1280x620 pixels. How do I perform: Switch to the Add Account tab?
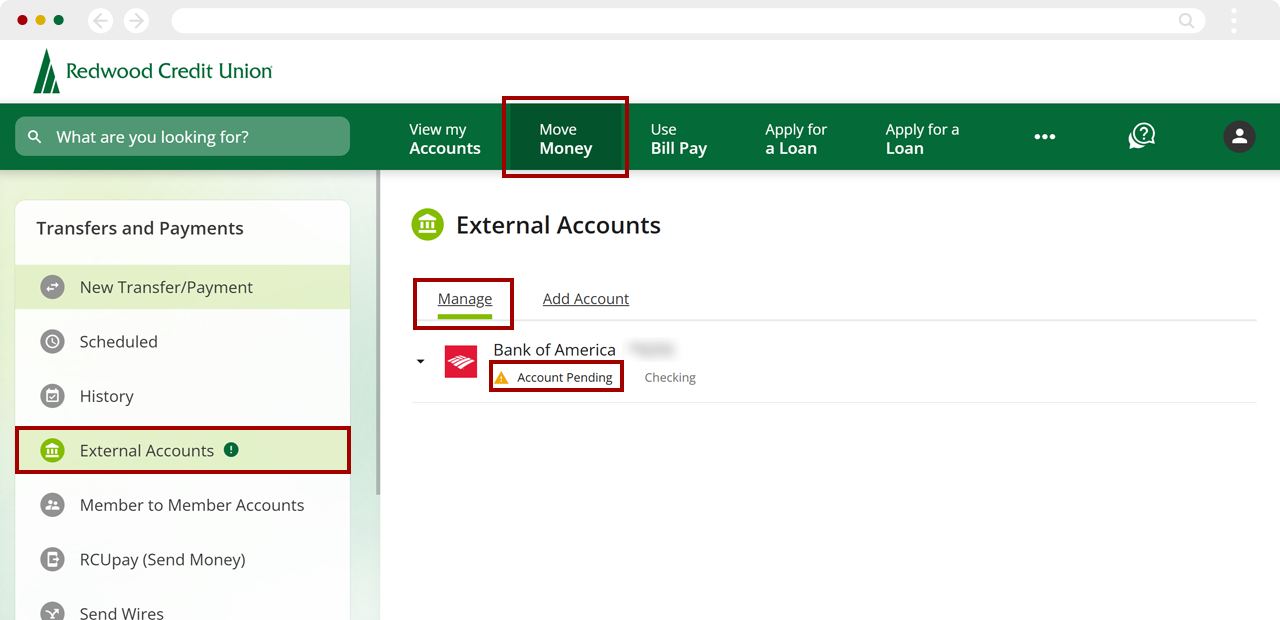(x=586, y=299)
